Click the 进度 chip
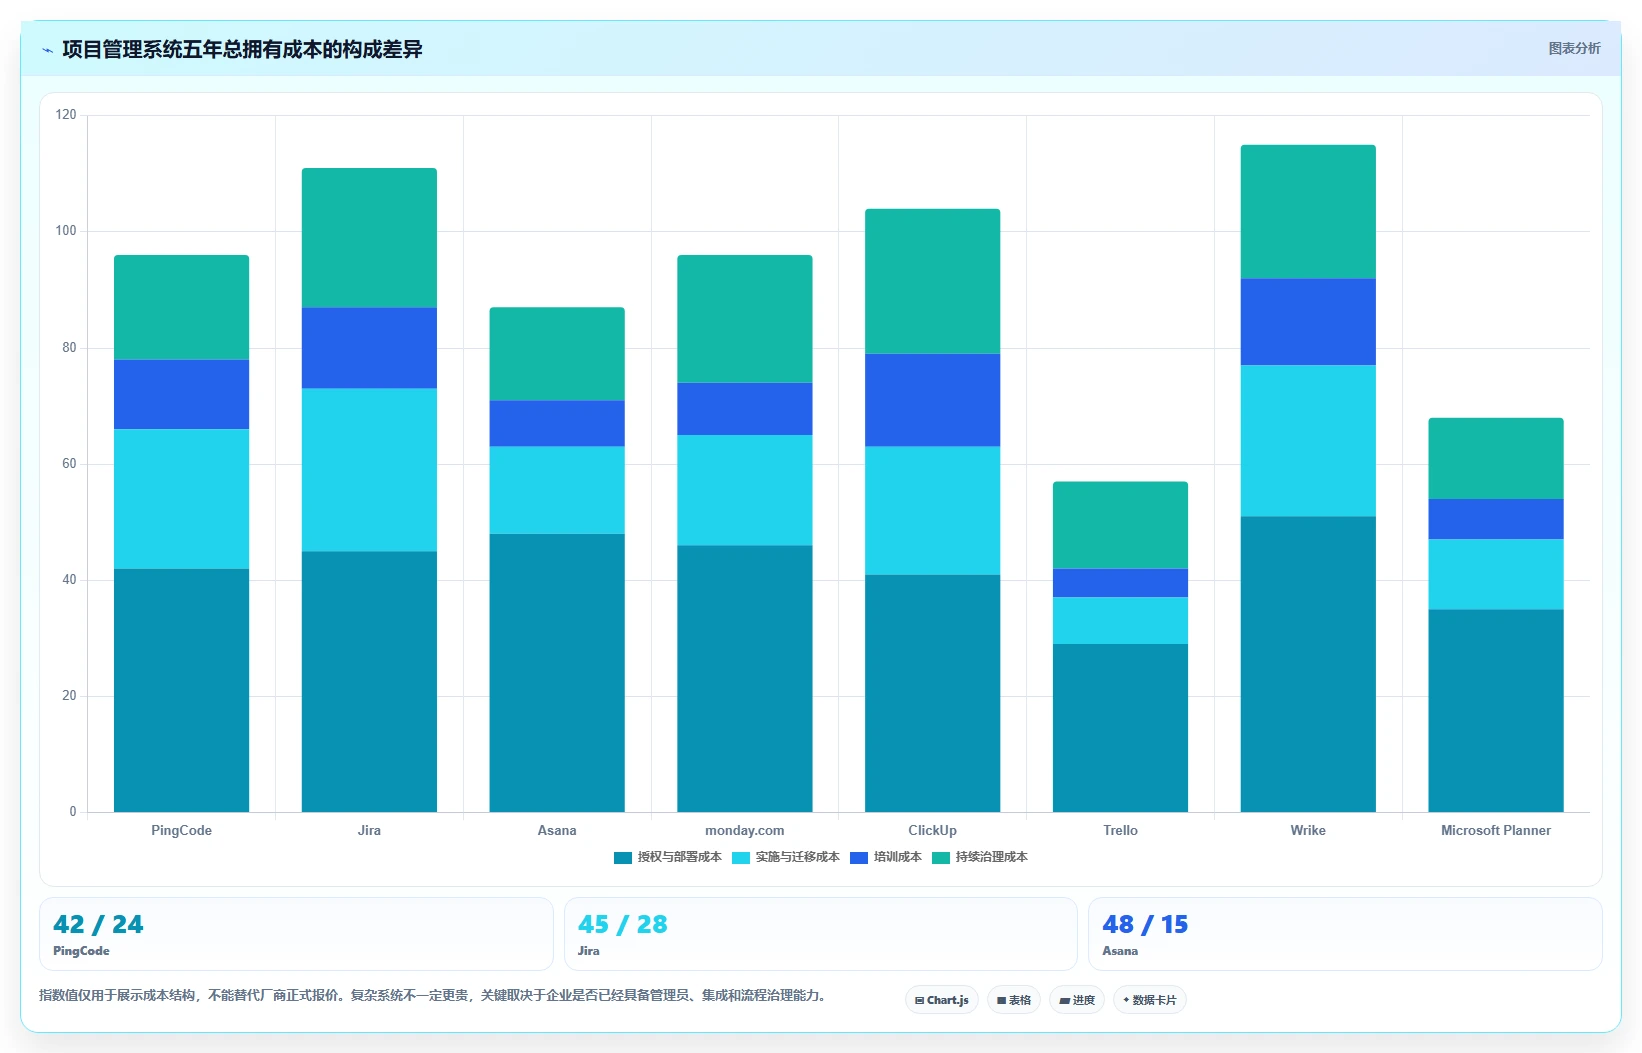 point(1077,1000)
